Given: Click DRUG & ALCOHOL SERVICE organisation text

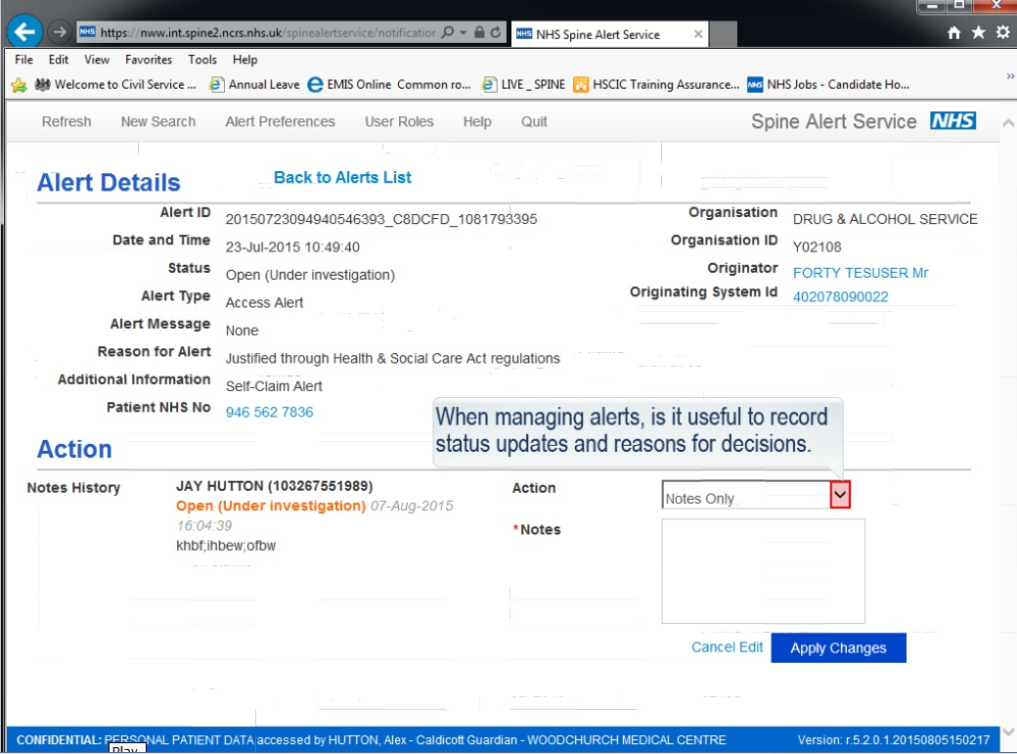Looking at the screenshot, I should pos(885,219).
